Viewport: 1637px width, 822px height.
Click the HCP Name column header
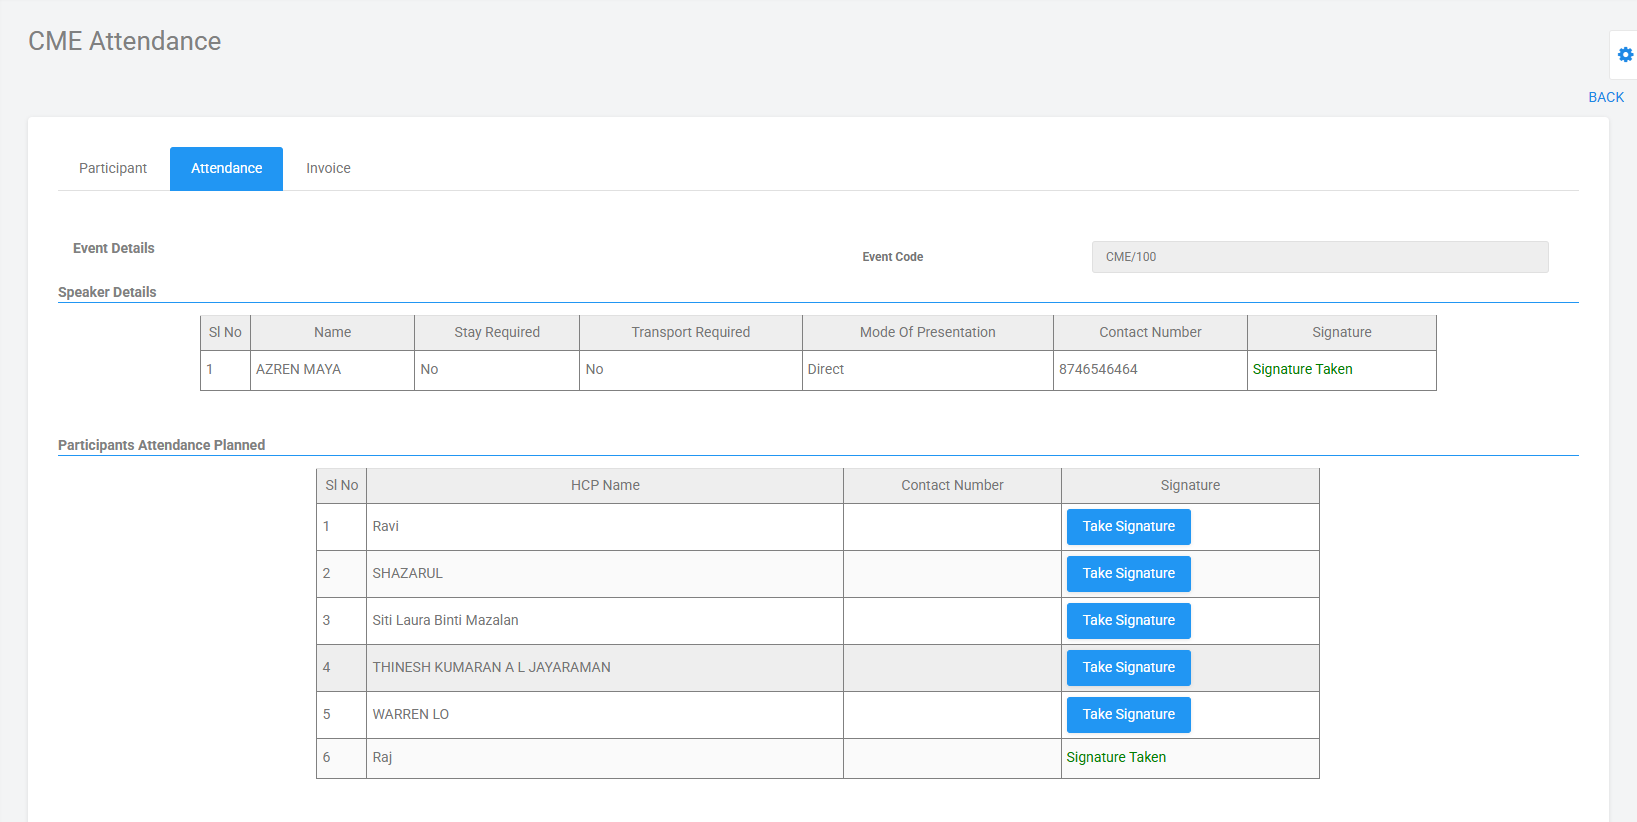(x=605, y=486)
